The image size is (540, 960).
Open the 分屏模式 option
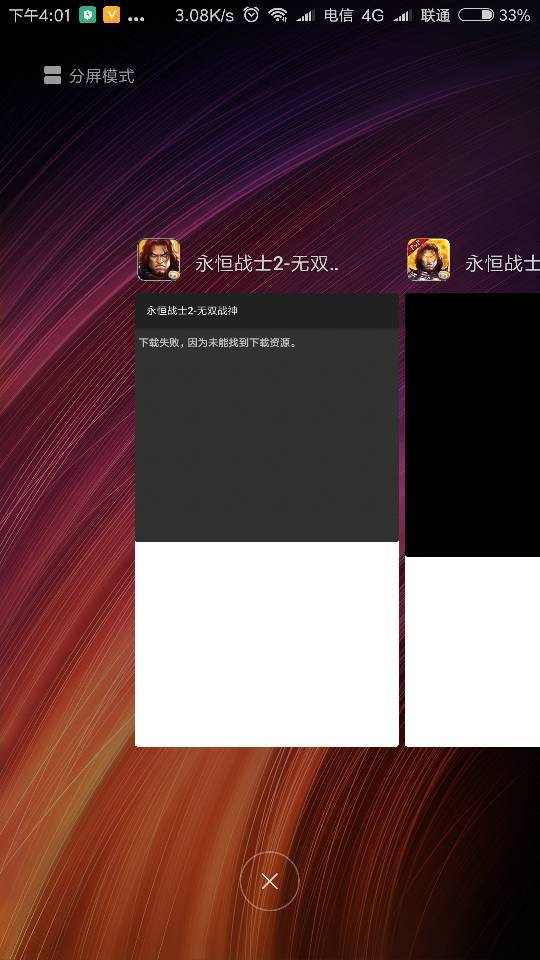pyautogui.click(x=89, y=76)
